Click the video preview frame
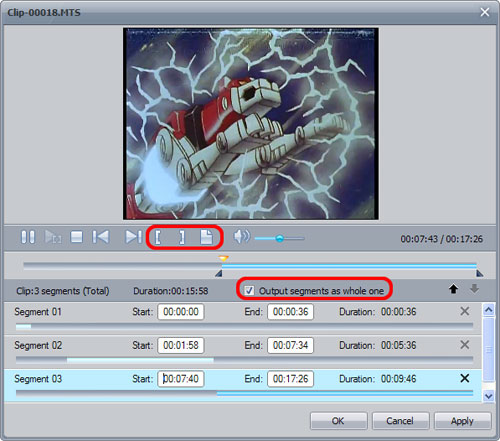This screenshot has width=500, height=441. click(x=251, y=124)
